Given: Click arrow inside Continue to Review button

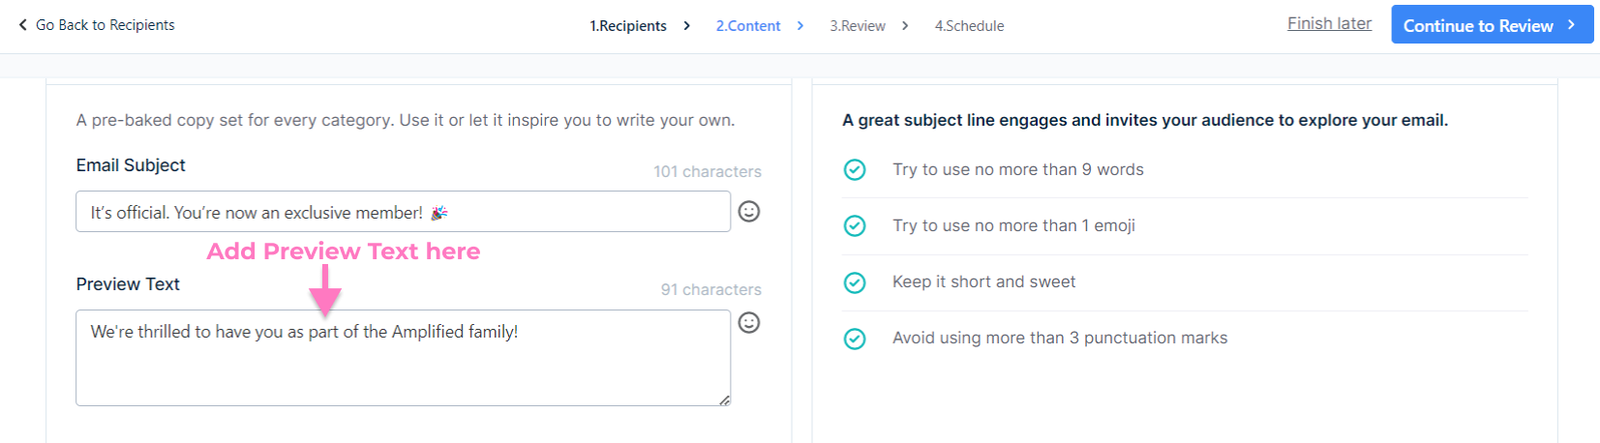Looking at the screenshot, I should [x=1571, y=25].
